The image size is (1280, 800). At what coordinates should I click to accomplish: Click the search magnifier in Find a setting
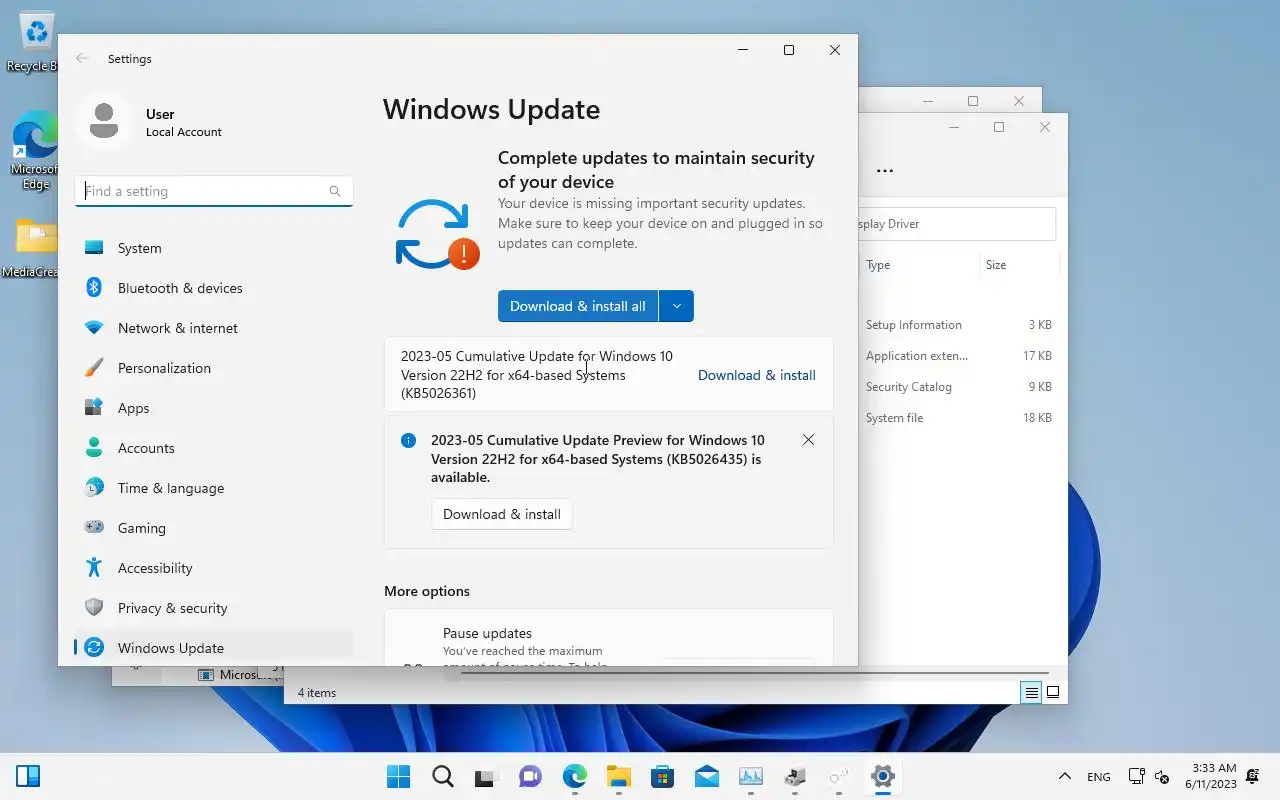(x=335, y=191)
